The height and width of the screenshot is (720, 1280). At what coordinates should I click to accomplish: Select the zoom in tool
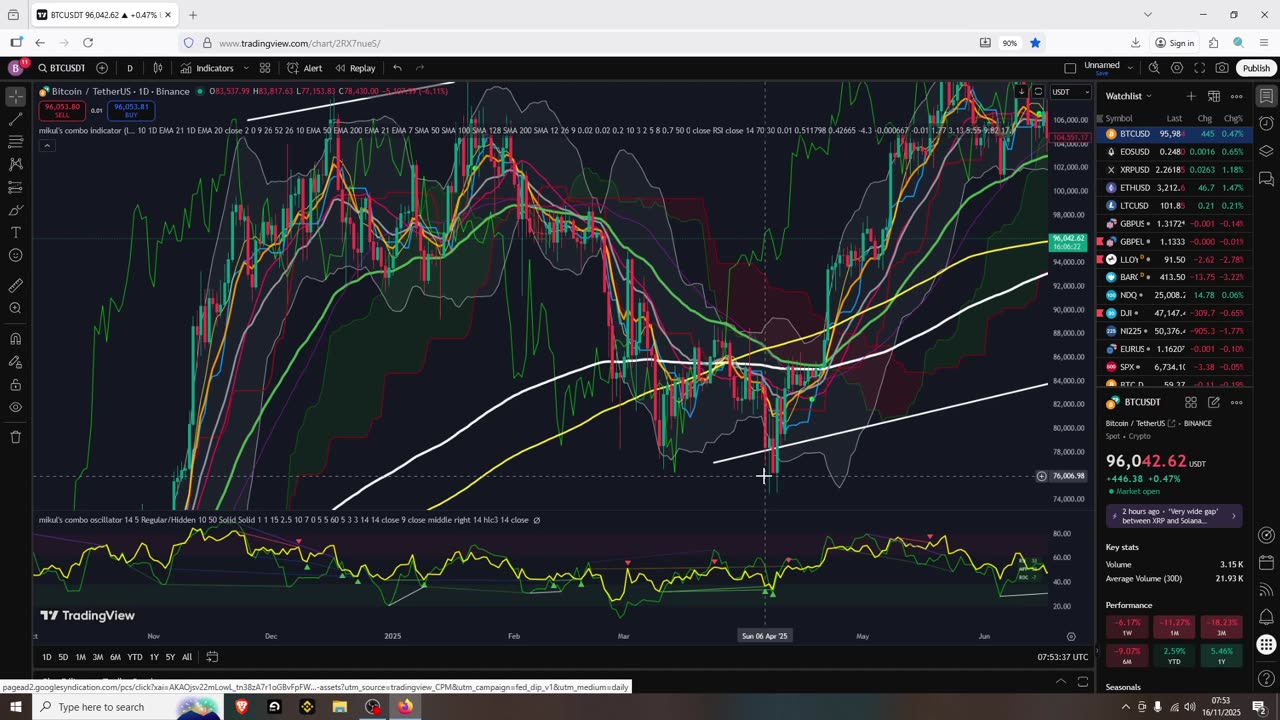[15, 308]
